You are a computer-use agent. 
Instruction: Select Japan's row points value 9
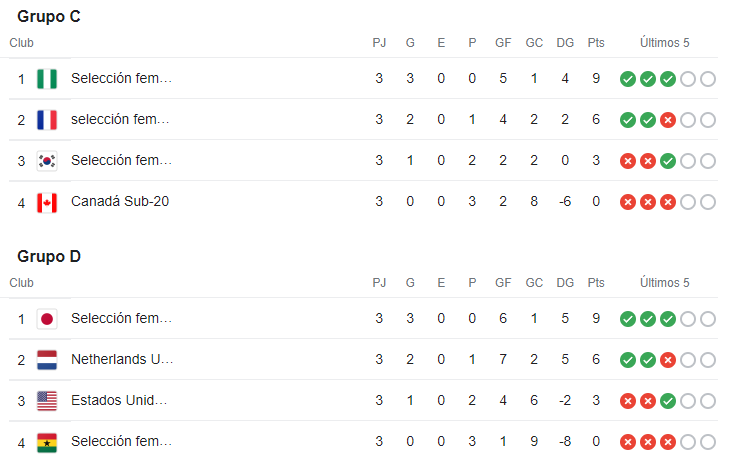(x=596, y=319)
